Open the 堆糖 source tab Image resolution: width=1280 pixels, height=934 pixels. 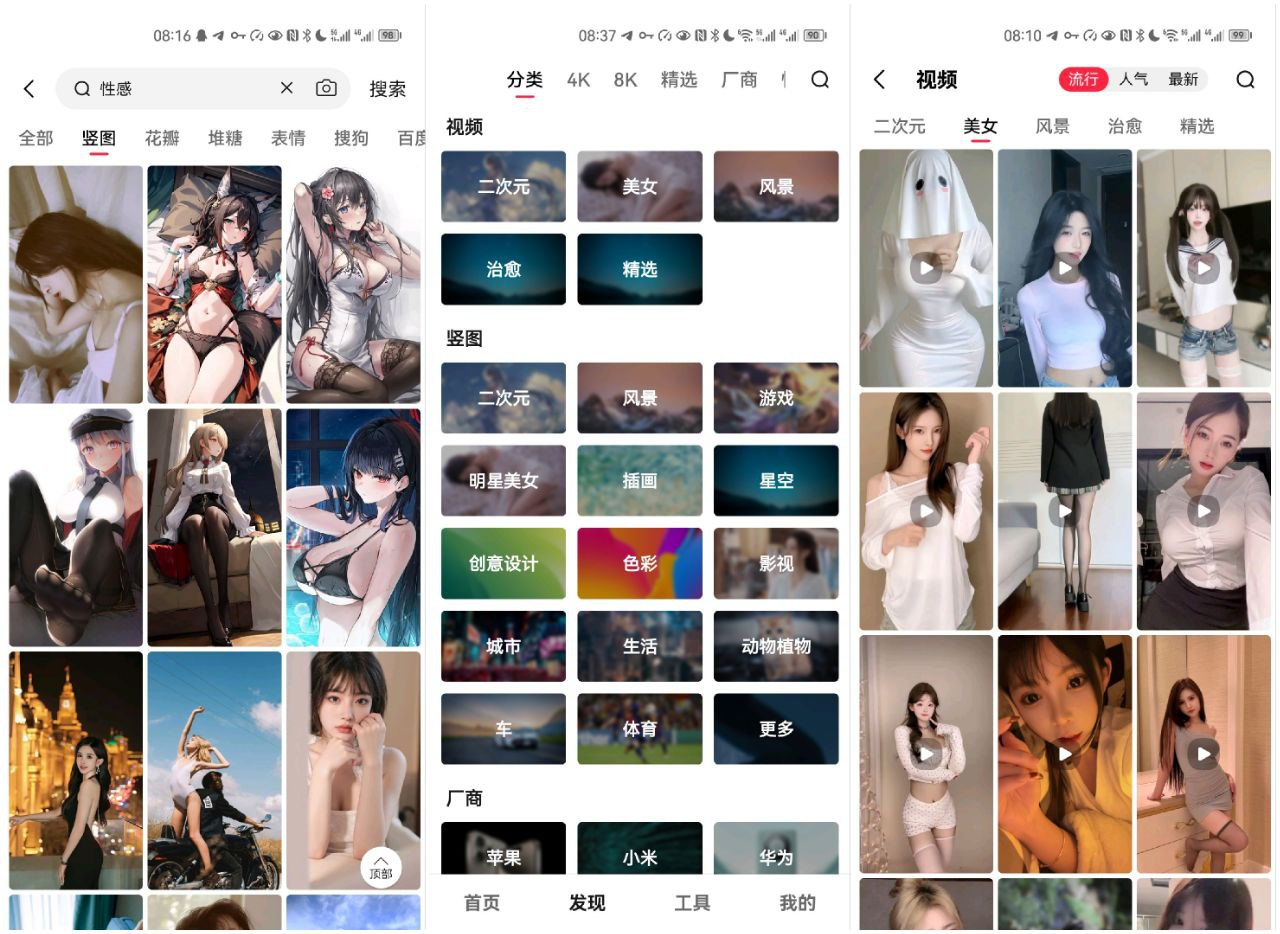tap(225, 138)
